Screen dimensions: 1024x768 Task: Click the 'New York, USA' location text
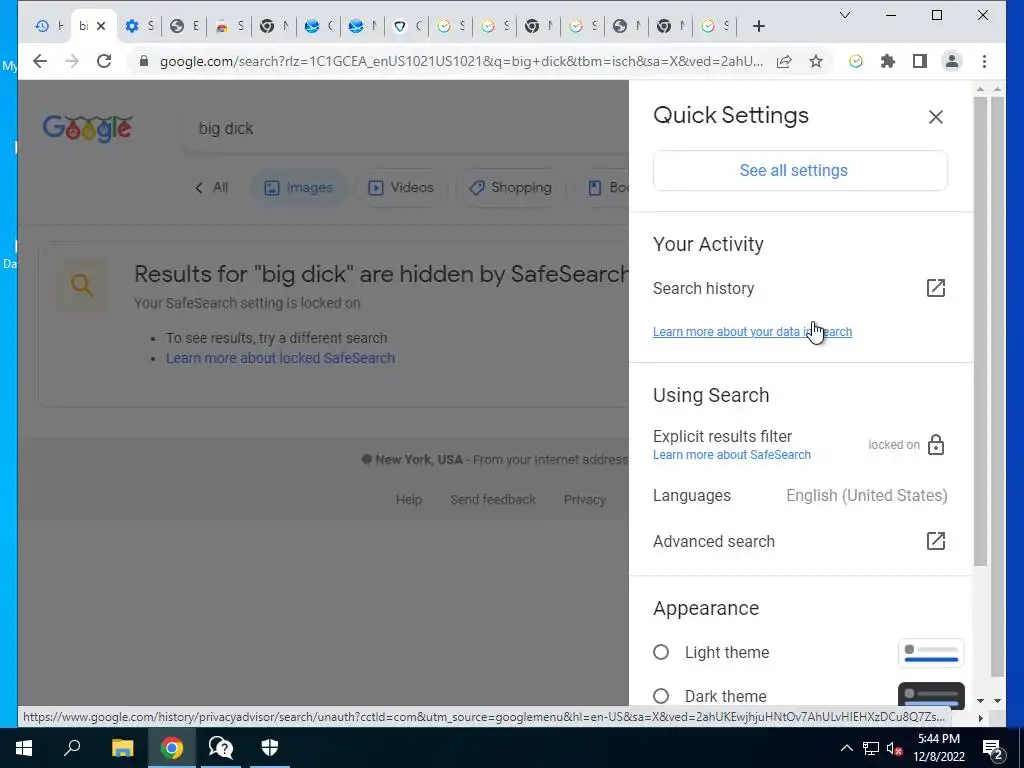[x=419, y=460]
